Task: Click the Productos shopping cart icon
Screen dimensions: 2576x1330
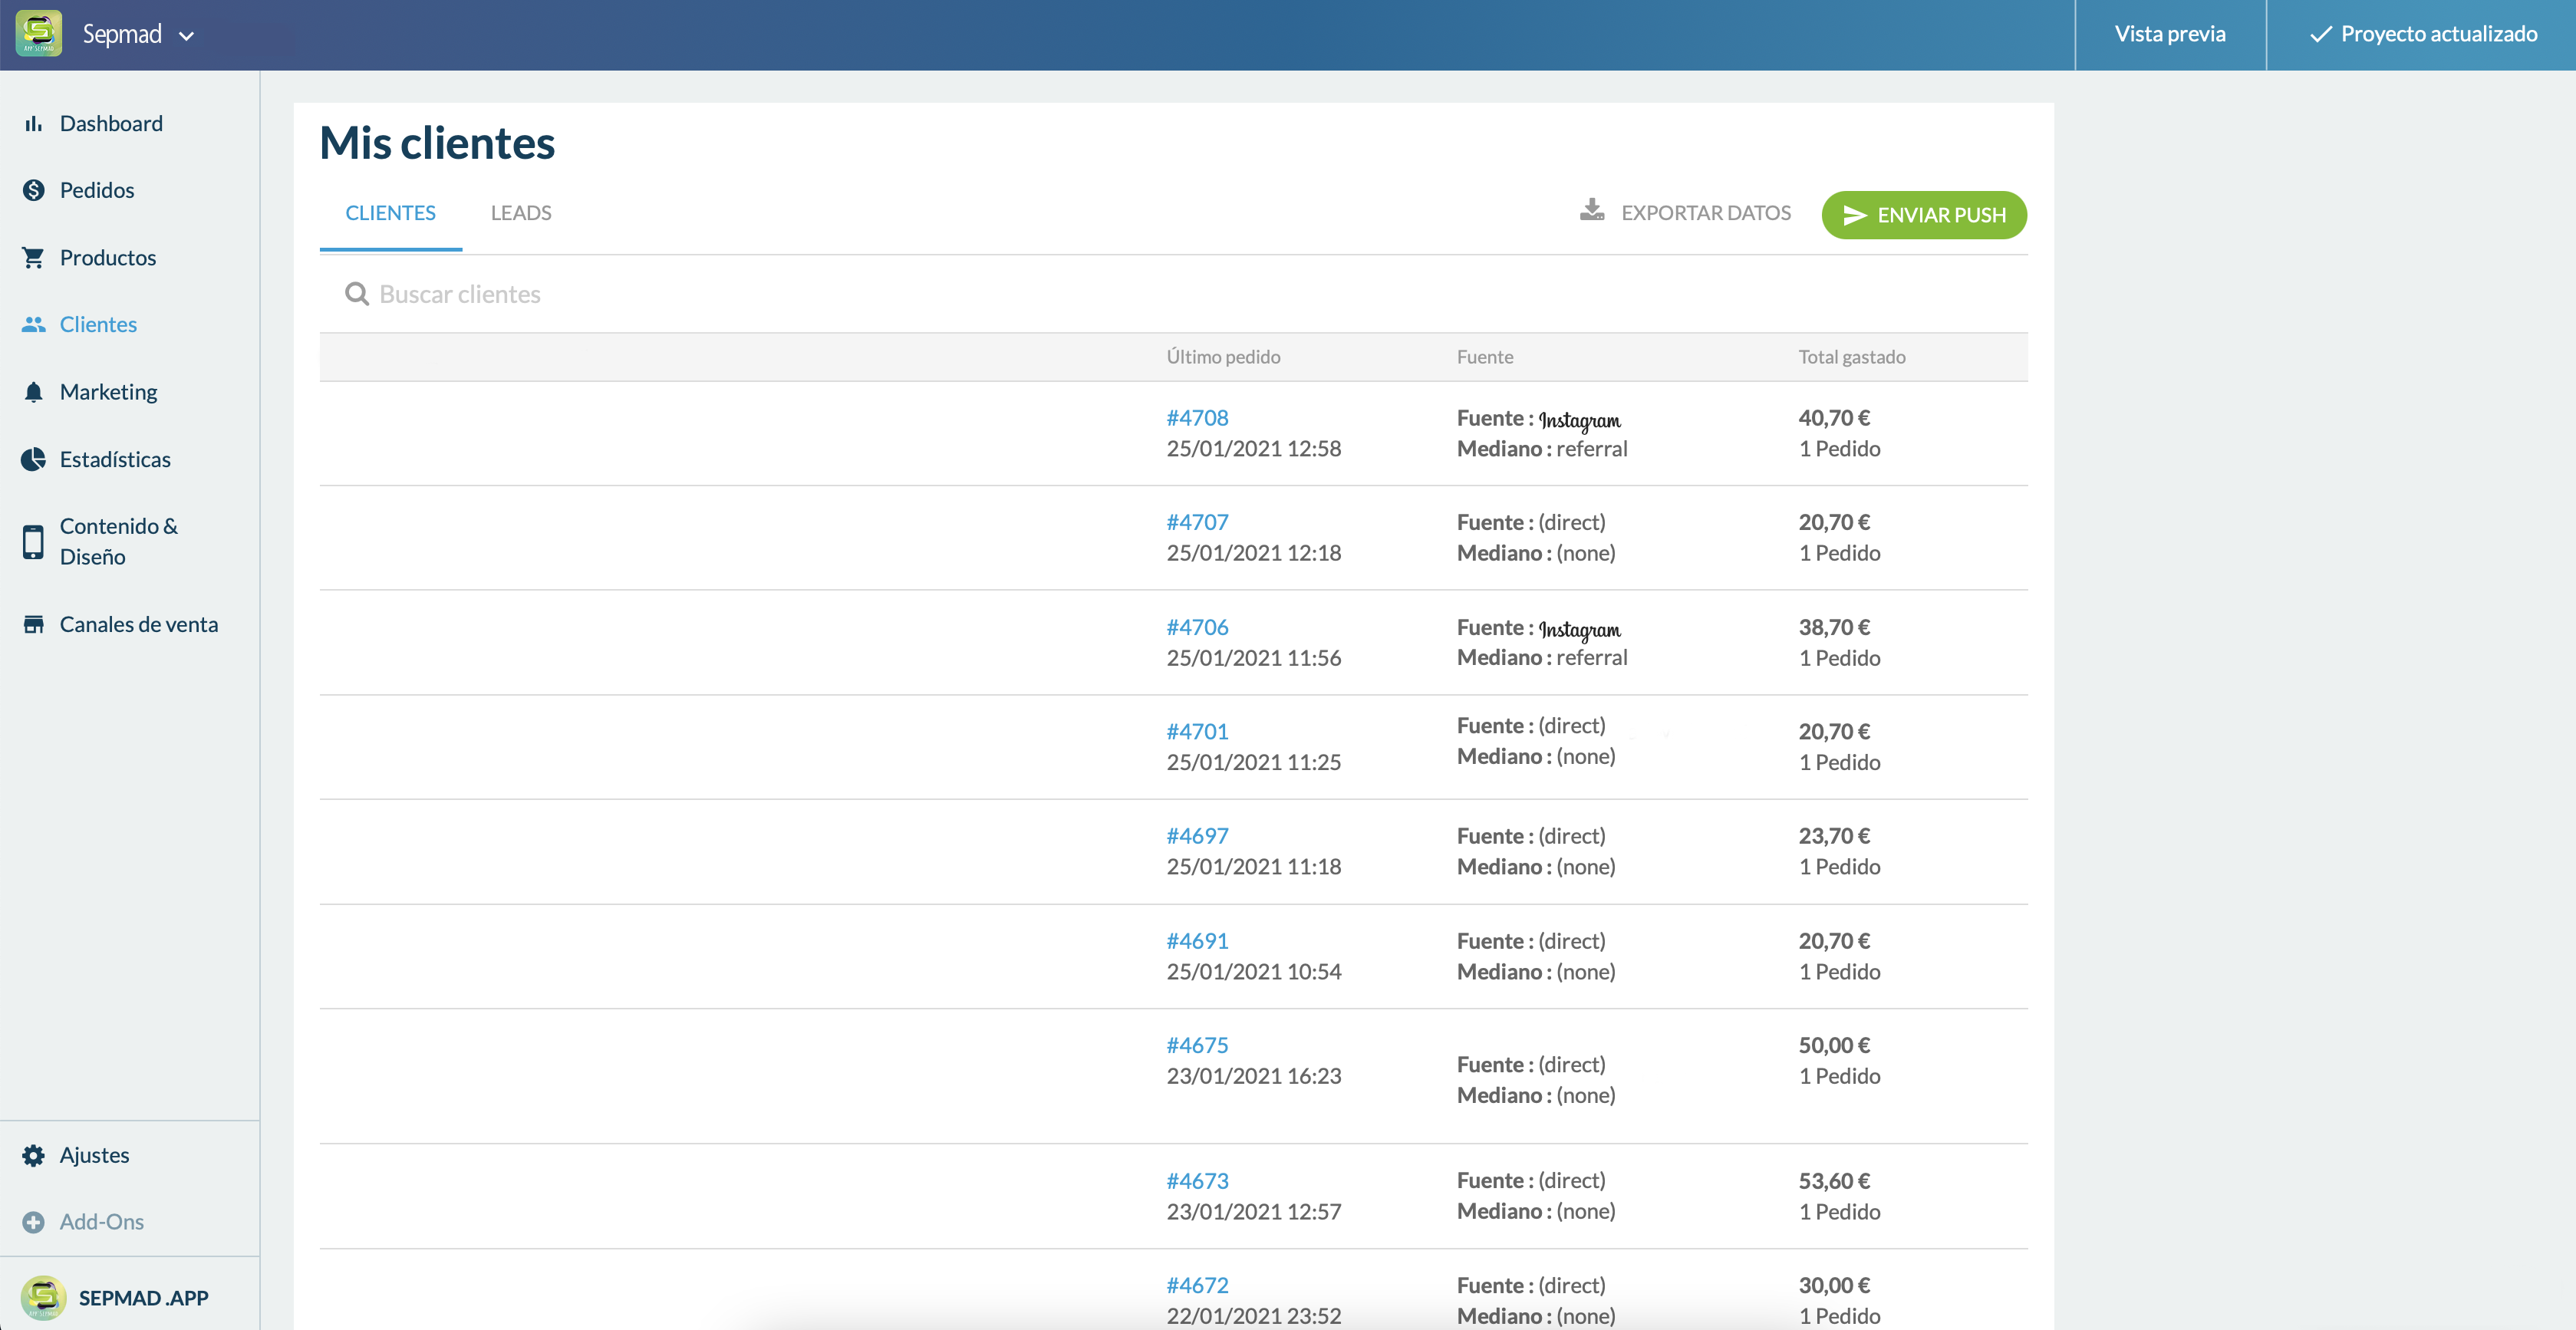Action: (x=33, y=257)
